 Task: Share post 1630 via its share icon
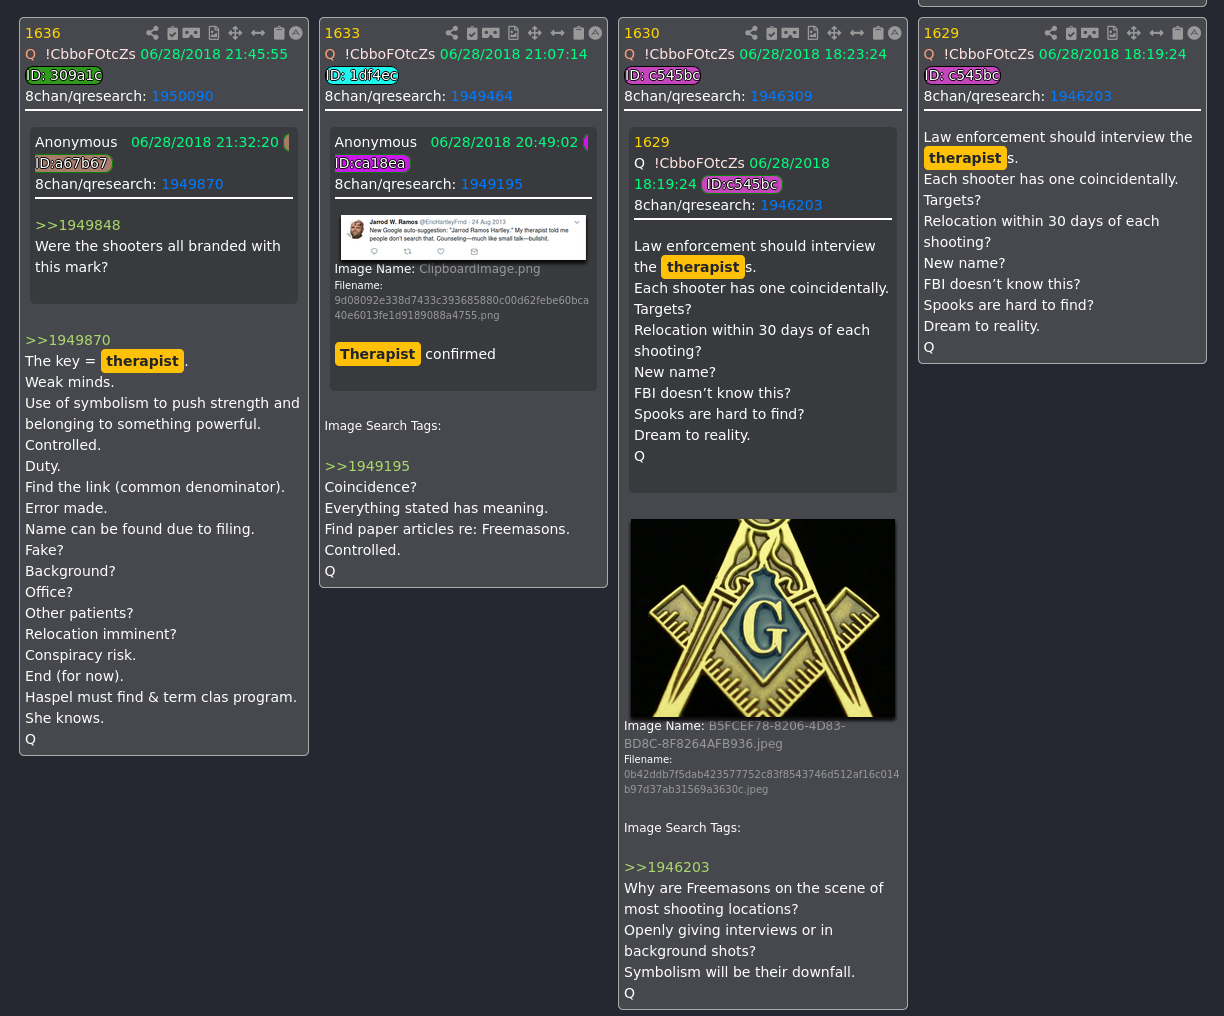[x=751, y=33]
